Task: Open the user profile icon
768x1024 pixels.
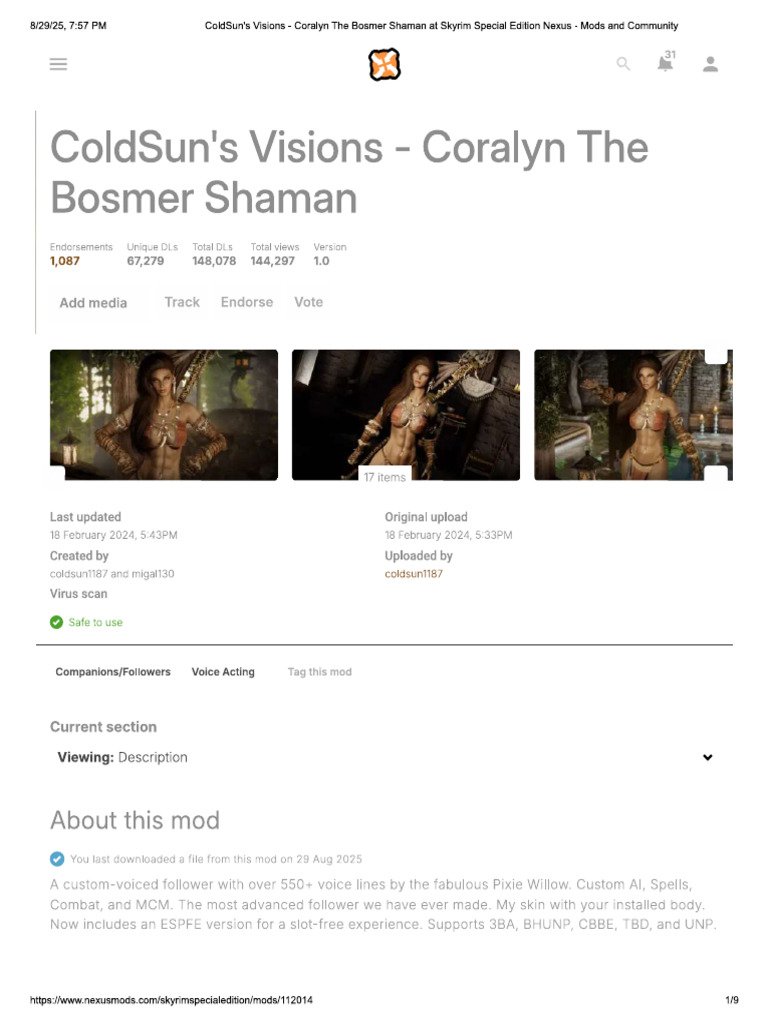Action: (710, 64)
